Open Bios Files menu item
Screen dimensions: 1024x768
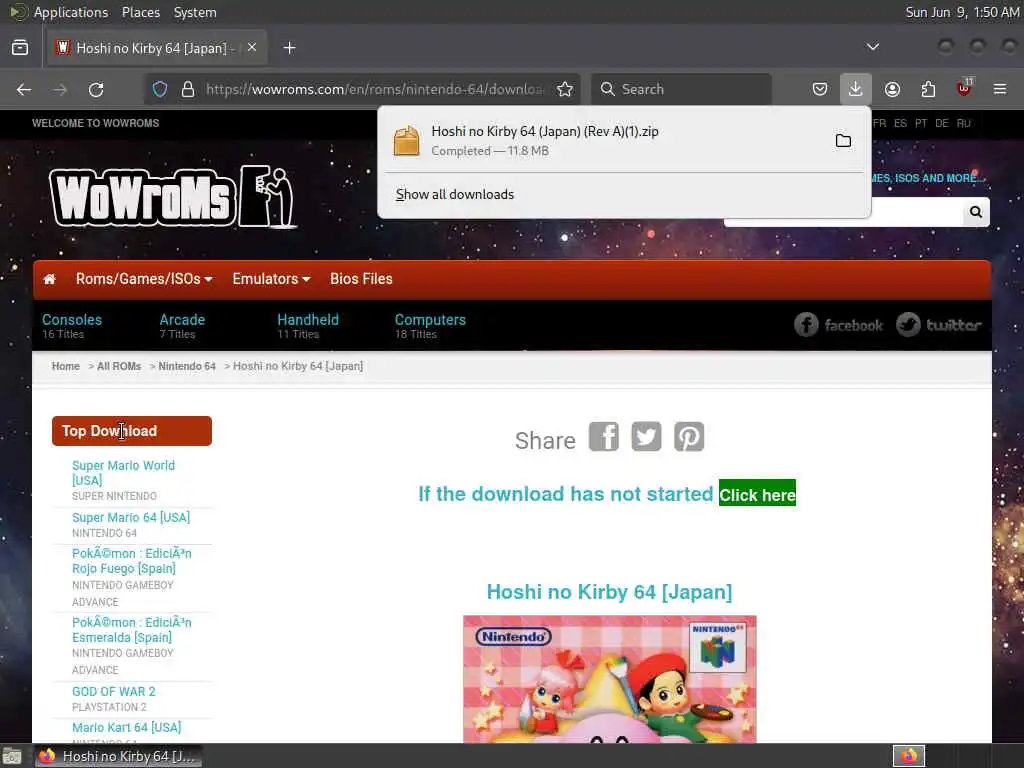[x=361, y=279]
